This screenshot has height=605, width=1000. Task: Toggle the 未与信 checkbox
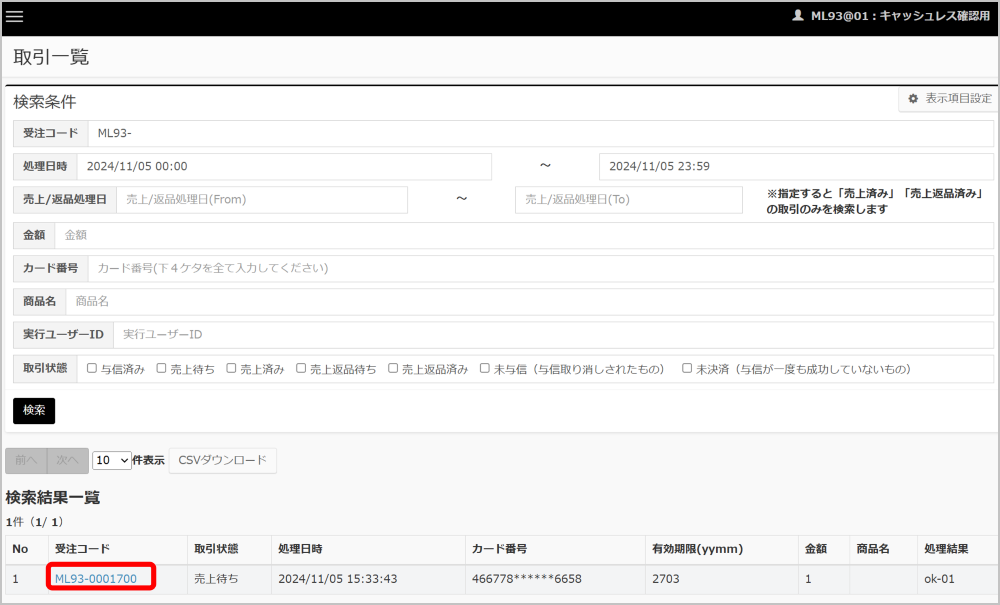coord(485,368)
